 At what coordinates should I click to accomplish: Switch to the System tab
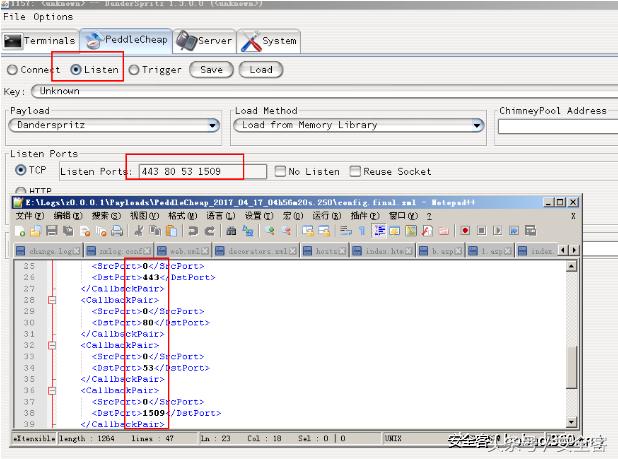pyautogui.click(x=269, y=41)
